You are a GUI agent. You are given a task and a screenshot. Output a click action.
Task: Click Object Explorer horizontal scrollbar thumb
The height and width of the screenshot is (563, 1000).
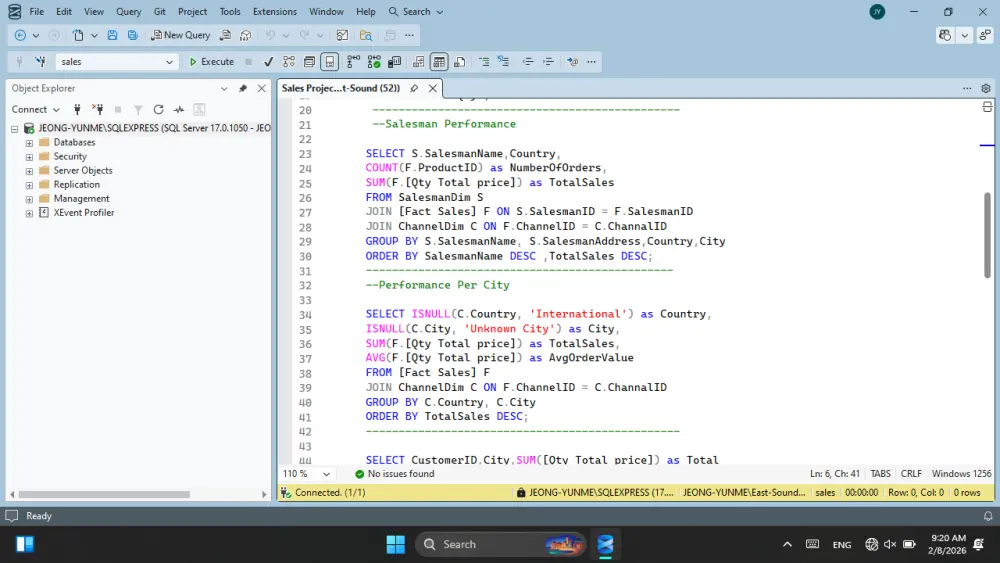(x=104, y=494)
